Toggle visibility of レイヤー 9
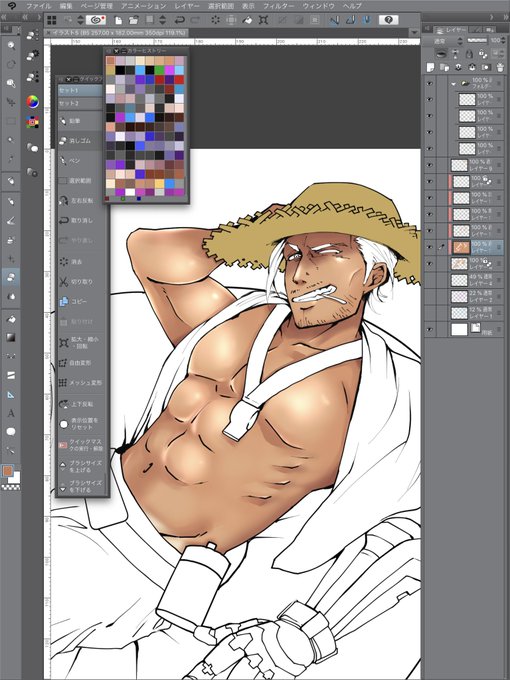510x680 pixels. click(429, 165)
